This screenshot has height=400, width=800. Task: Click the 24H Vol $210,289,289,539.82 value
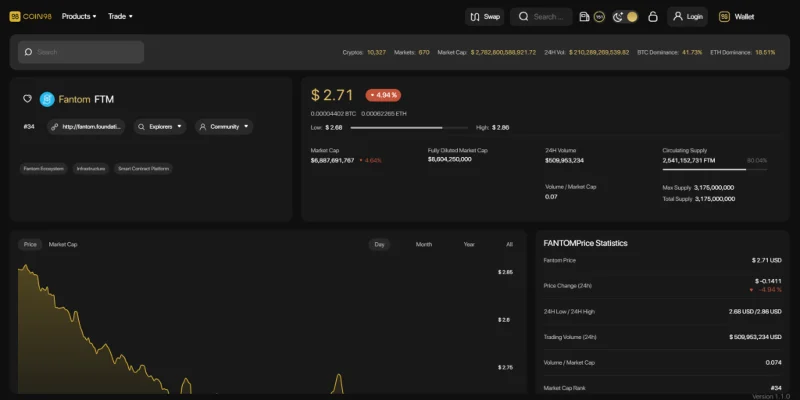click(x=599, y=52)
